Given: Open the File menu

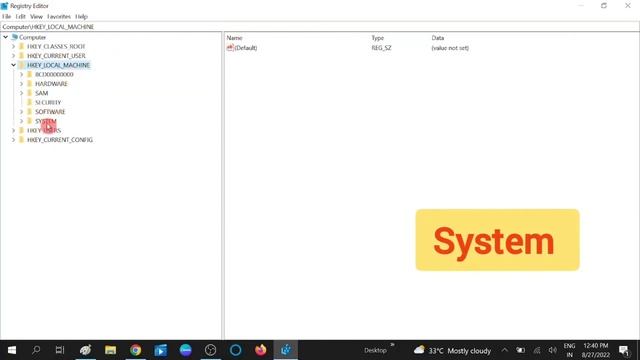Looking at the screenshot, I should click(x=7, y=16).
